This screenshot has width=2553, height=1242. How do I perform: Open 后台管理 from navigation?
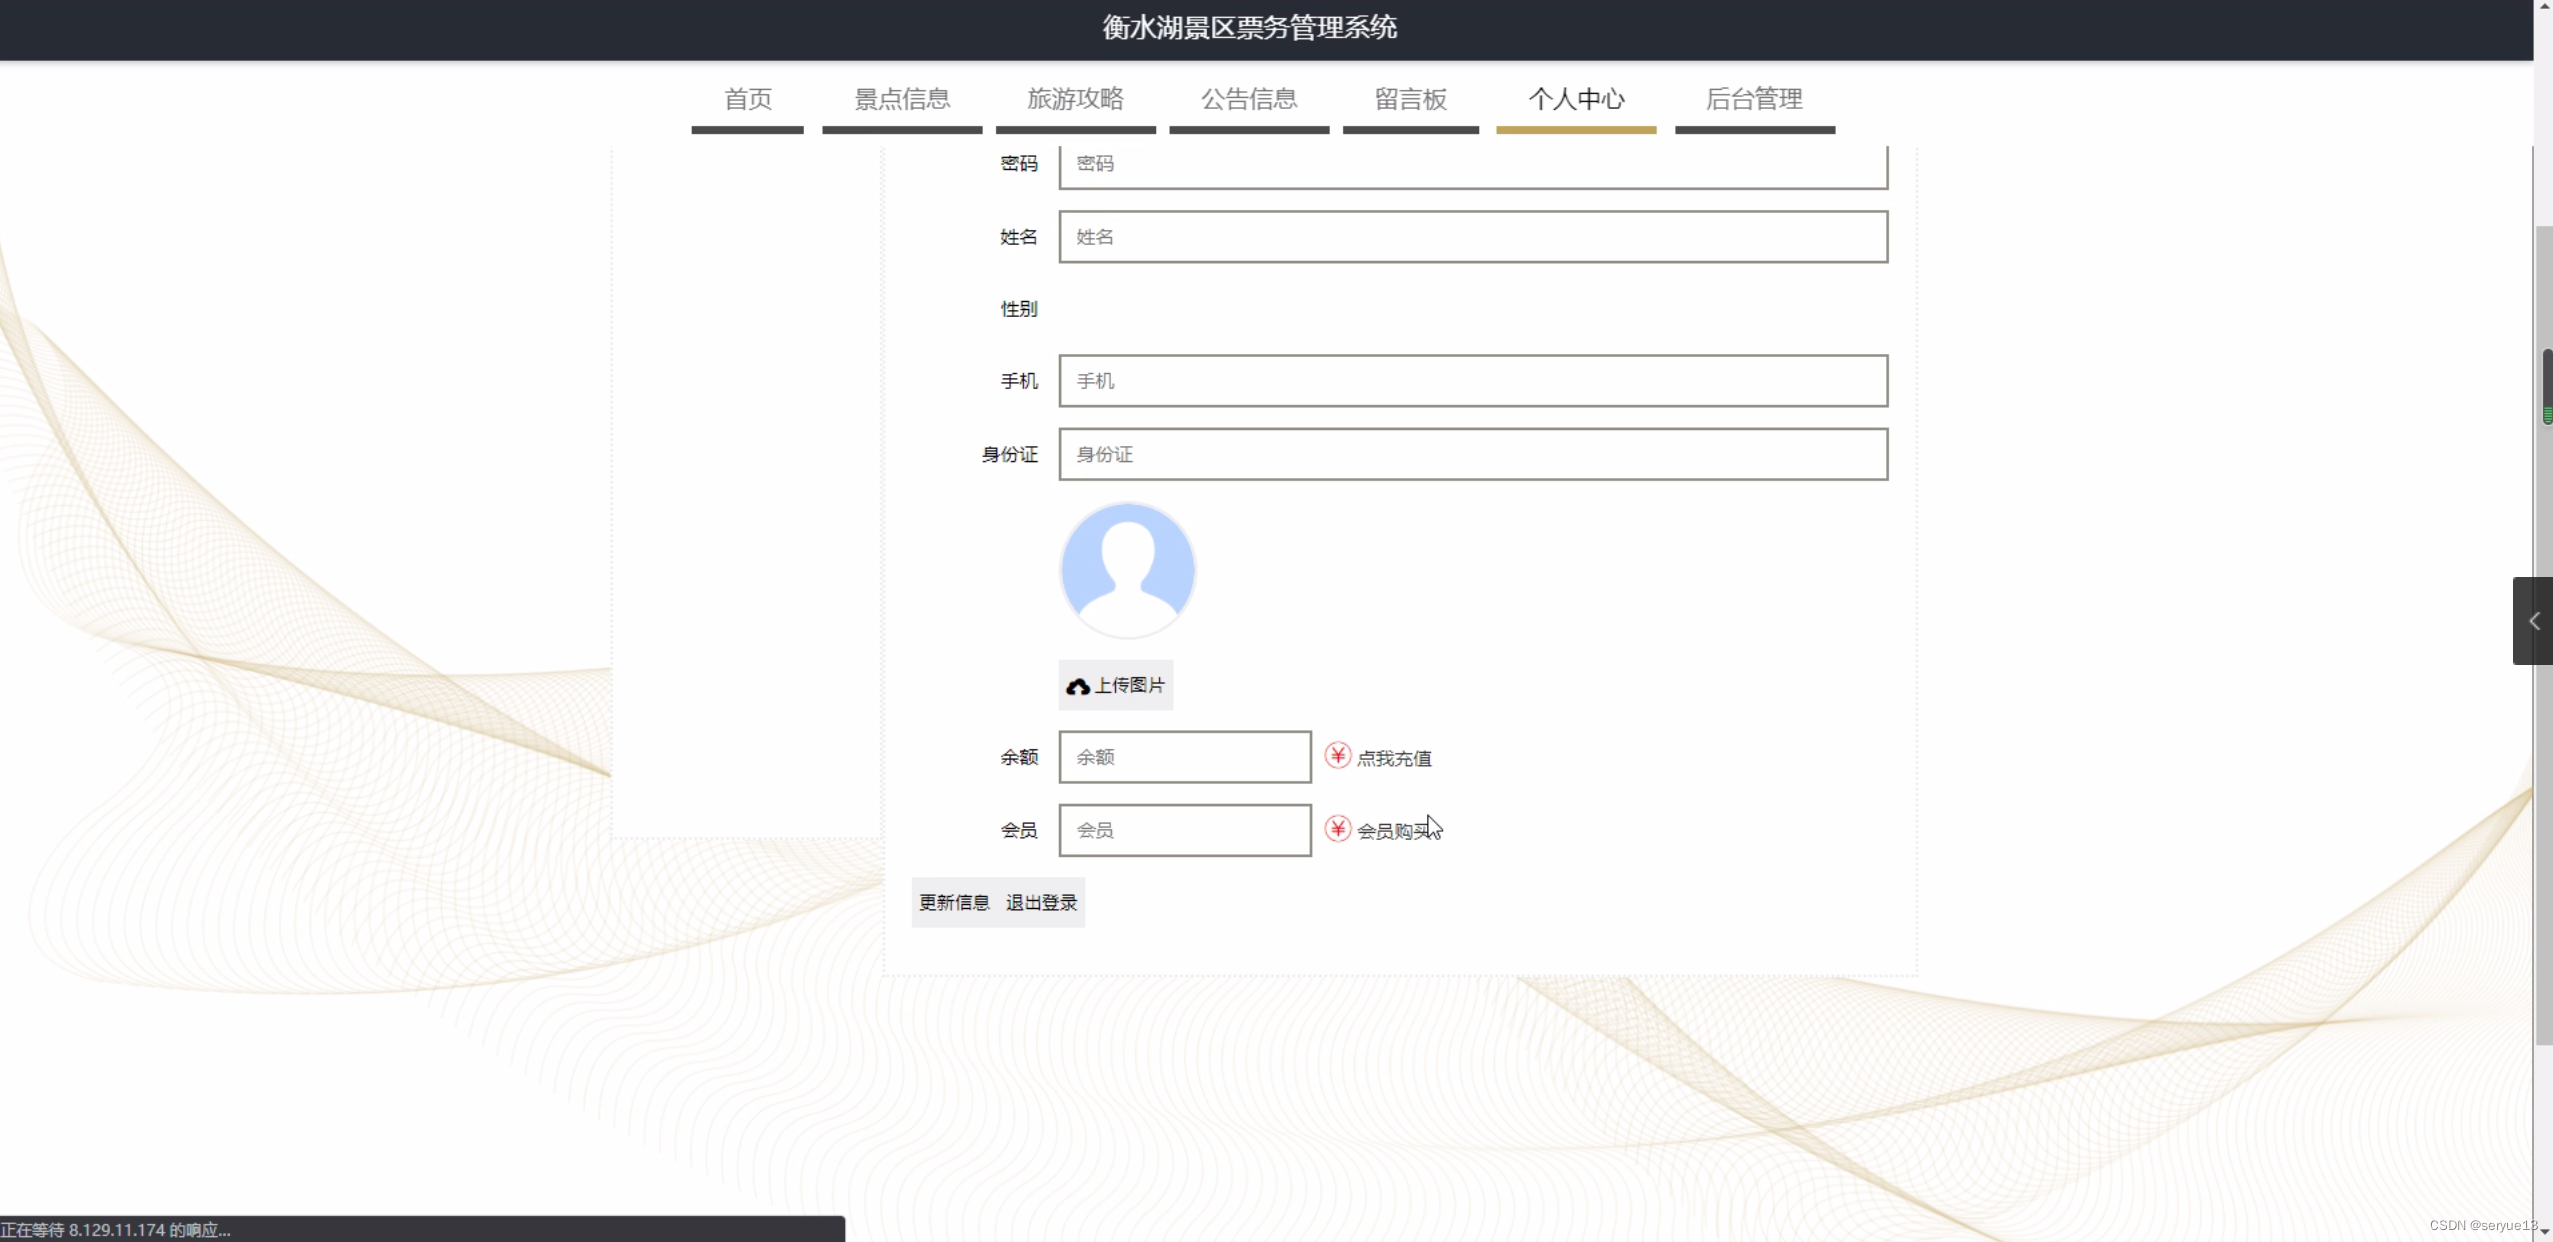(1753, 99)
